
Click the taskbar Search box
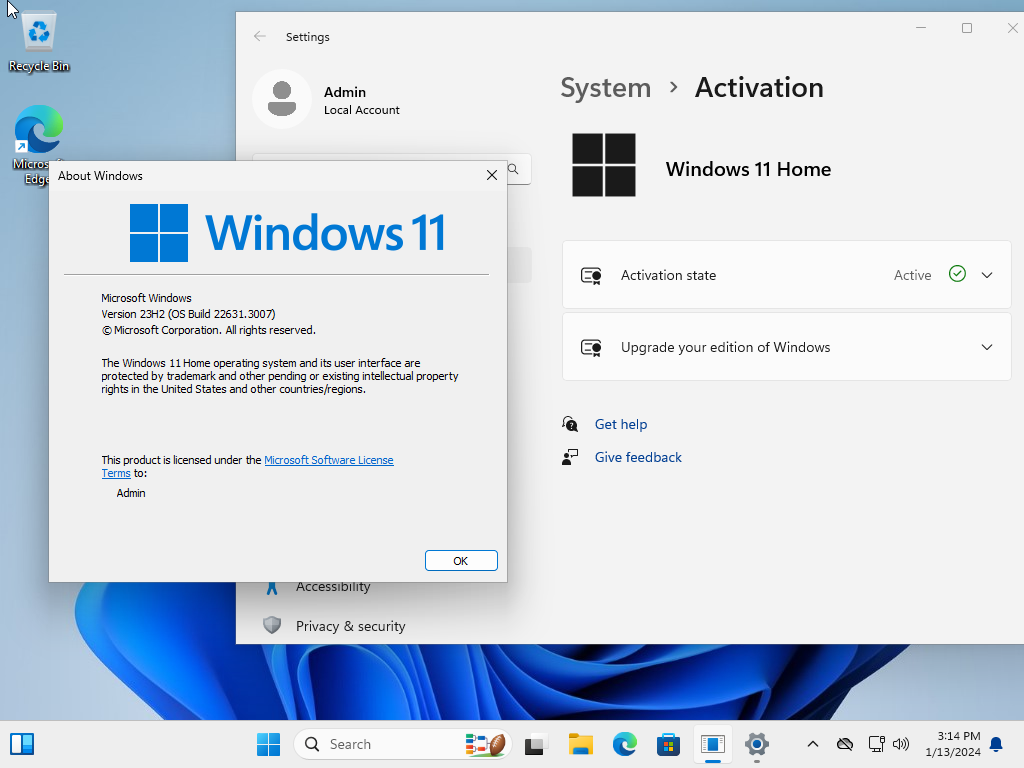[380, 744]
